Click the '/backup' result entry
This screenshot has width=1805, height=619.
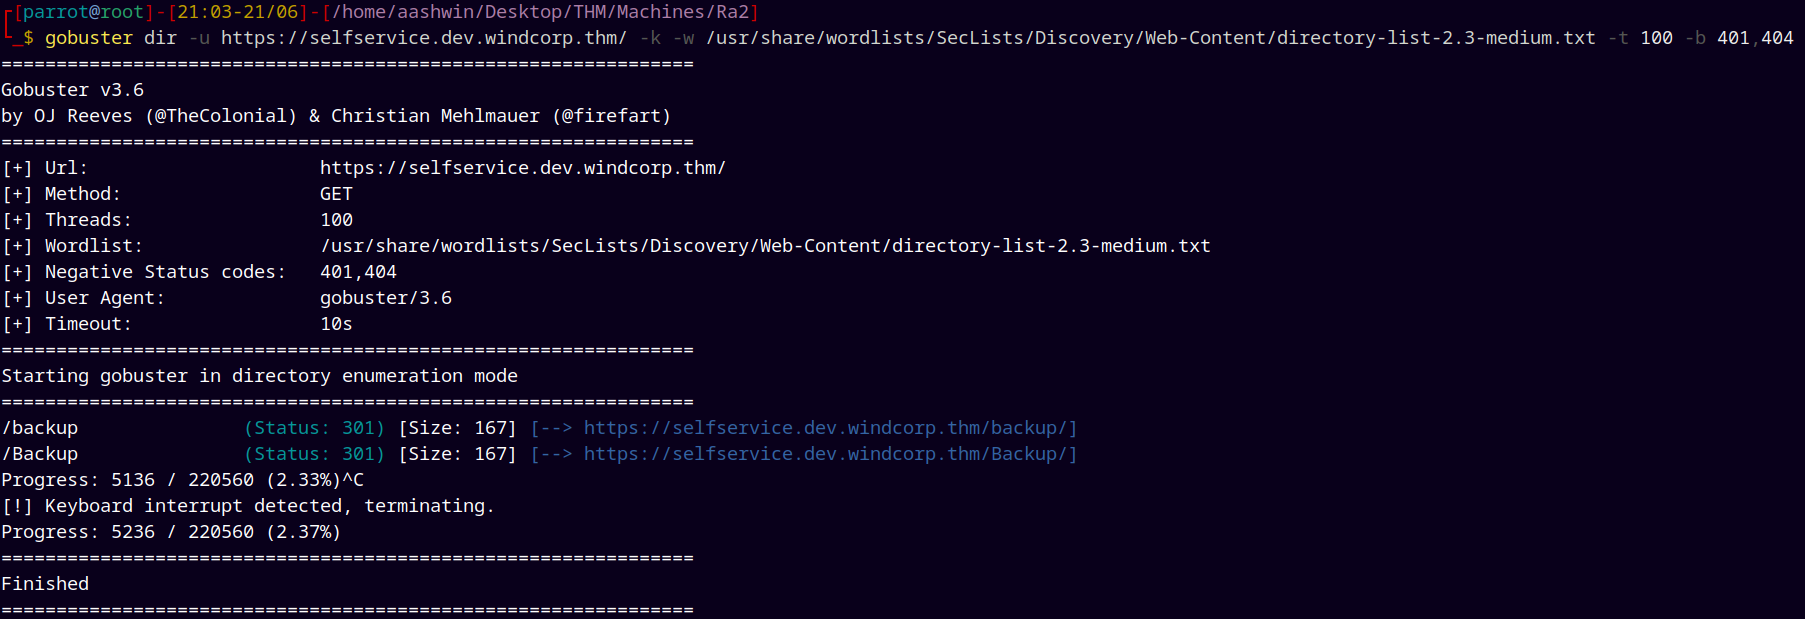[x=40, y=428]
